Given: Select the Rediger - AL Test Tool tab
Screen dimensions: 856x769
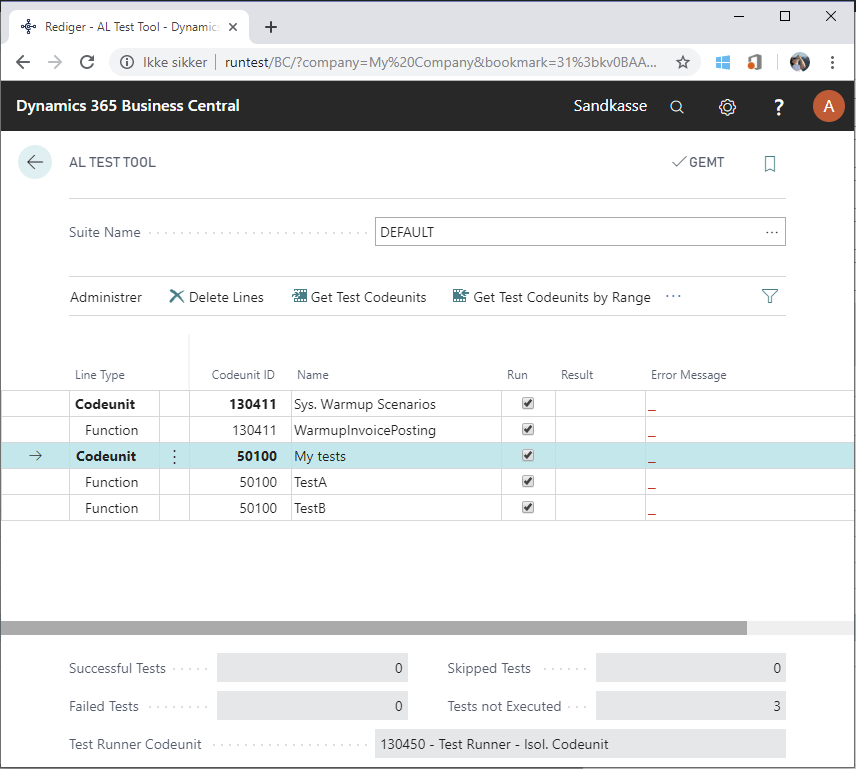Looking at the screenshot, I should 129,27.
